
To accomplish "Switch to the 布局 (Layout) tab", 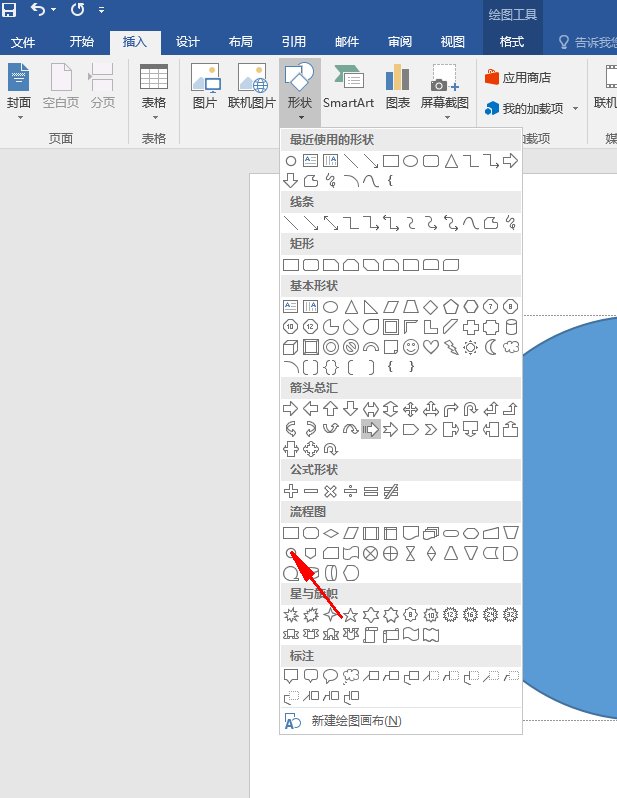I will point(240,42).
